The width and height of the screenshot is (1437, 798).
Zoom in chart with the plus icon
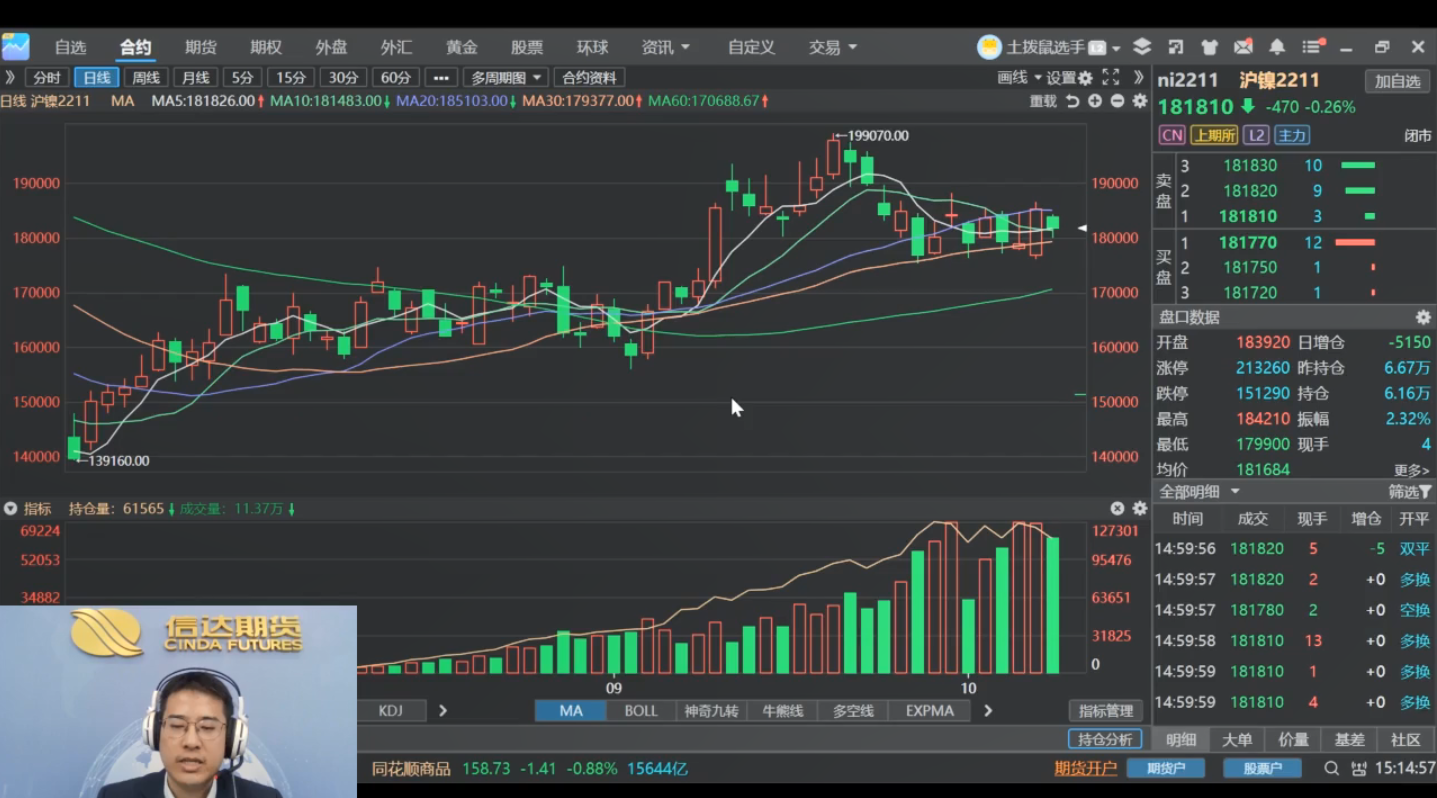coord(1095,101)
